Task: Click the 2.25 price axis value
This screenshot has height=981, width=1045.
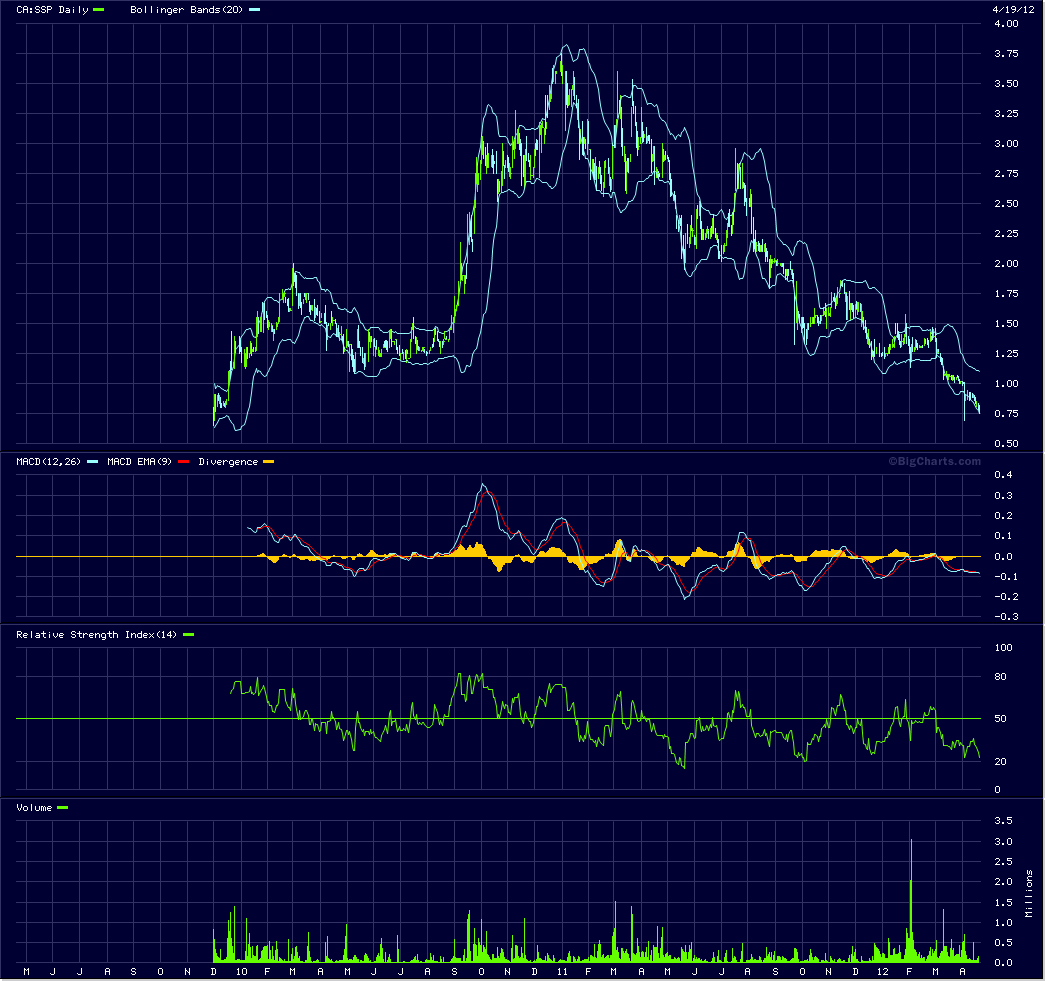Action: click(1006, 234)
